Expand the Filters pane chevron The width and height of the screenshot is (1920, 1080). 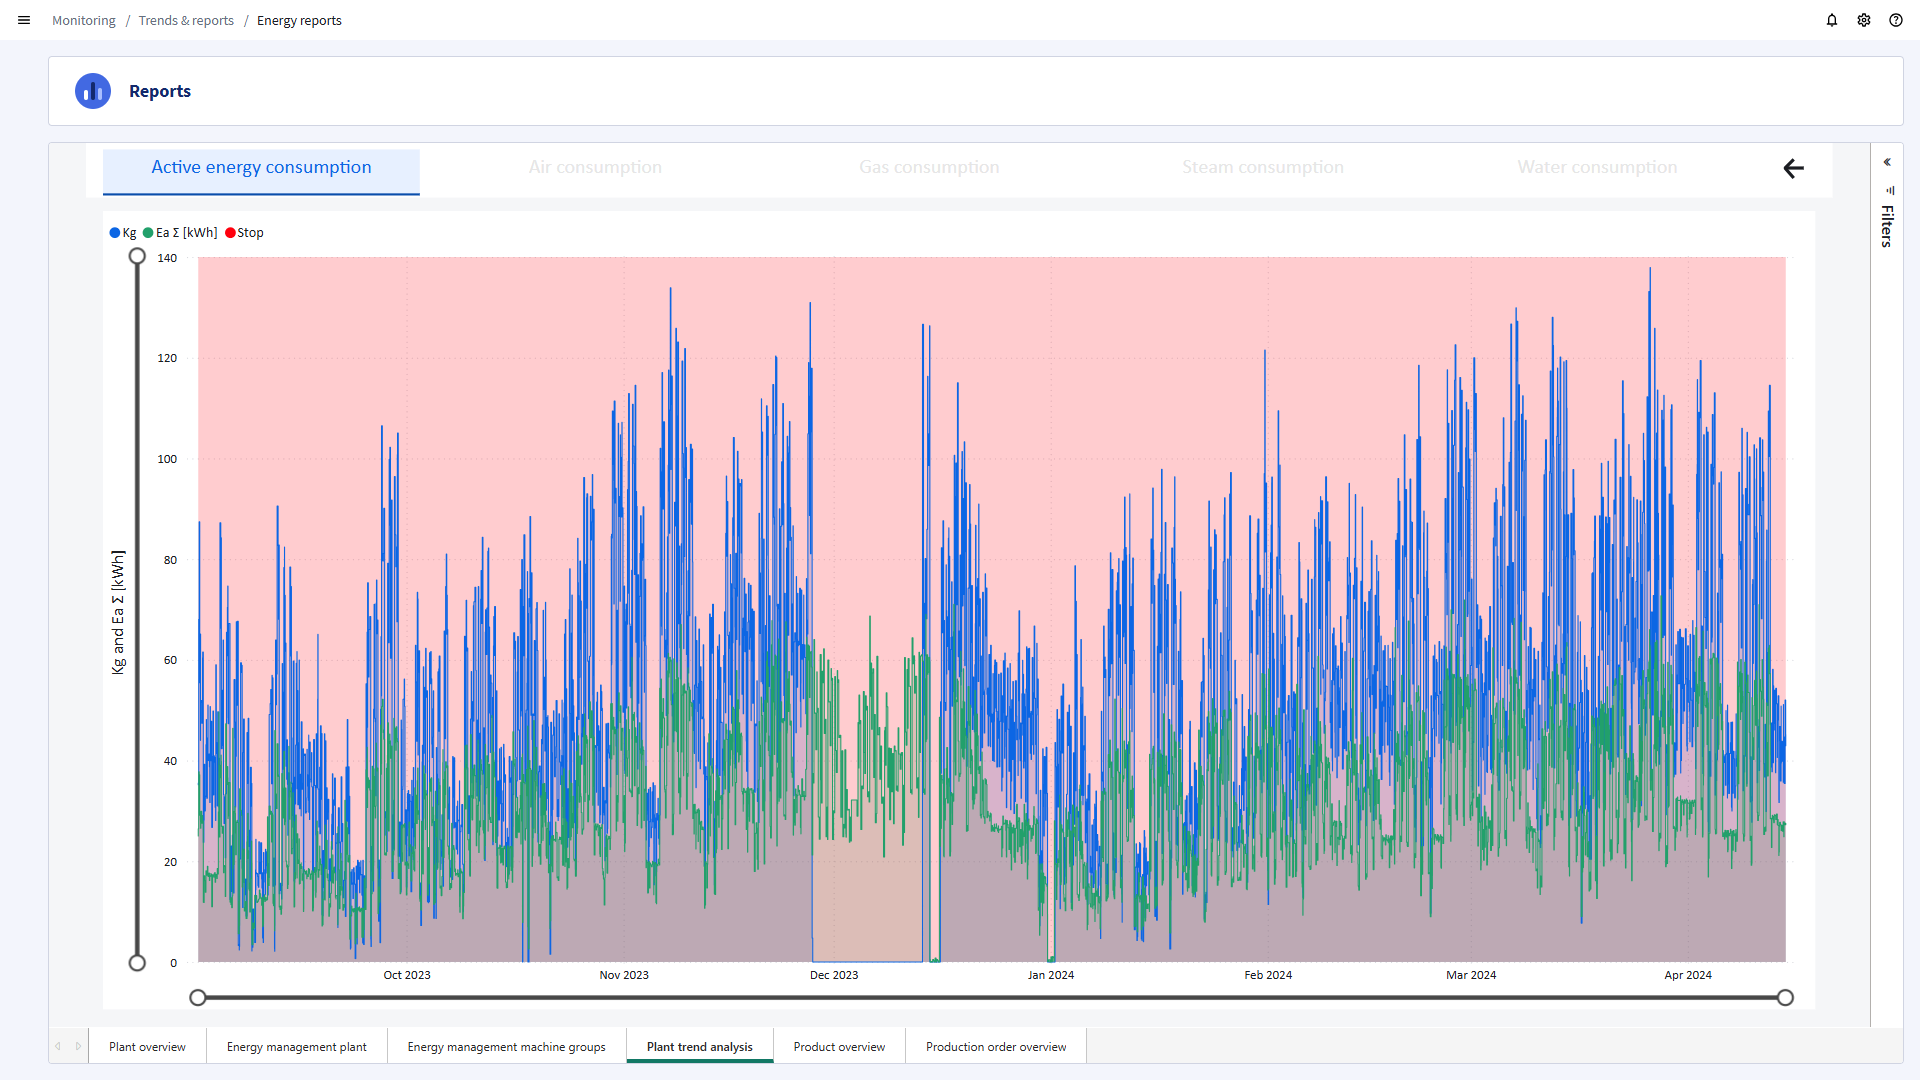1887,162
